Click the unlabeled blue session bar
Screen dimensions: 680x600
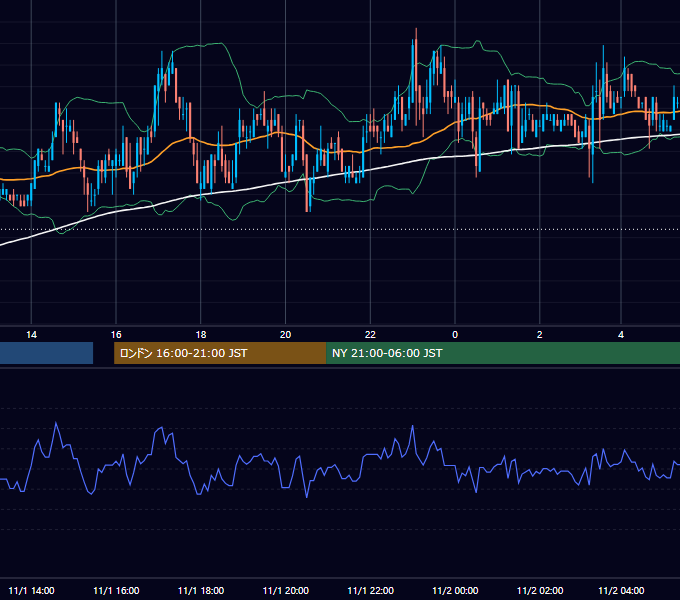point(46,353)
